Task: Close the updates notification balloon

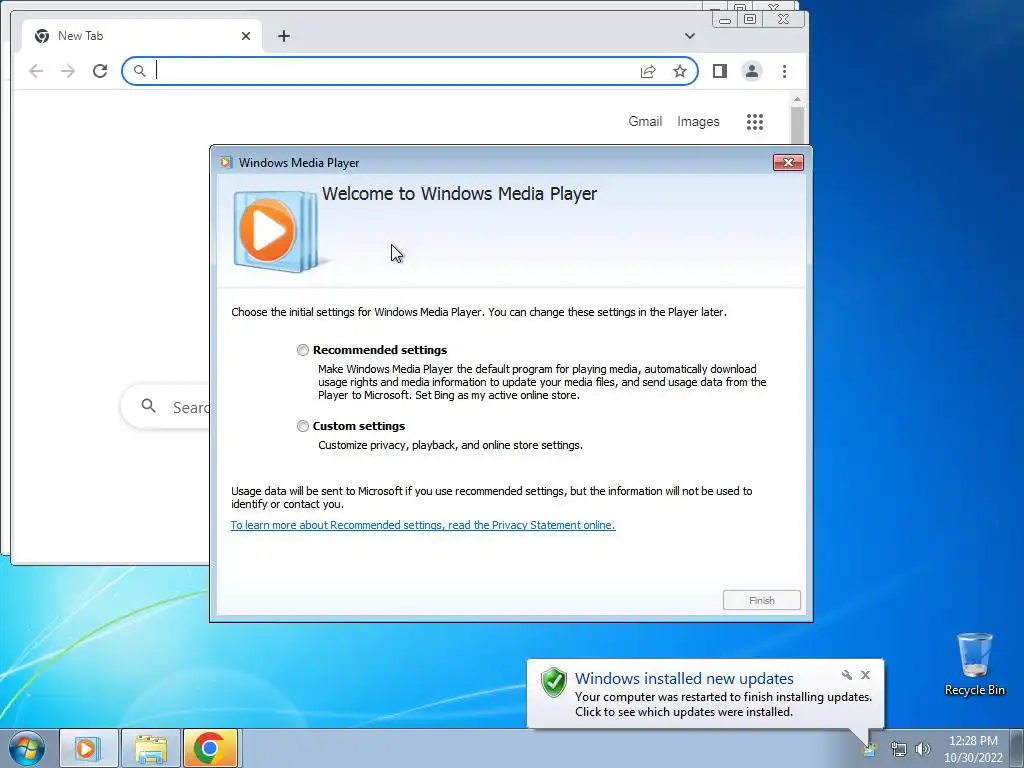Action: pos(865,675)
